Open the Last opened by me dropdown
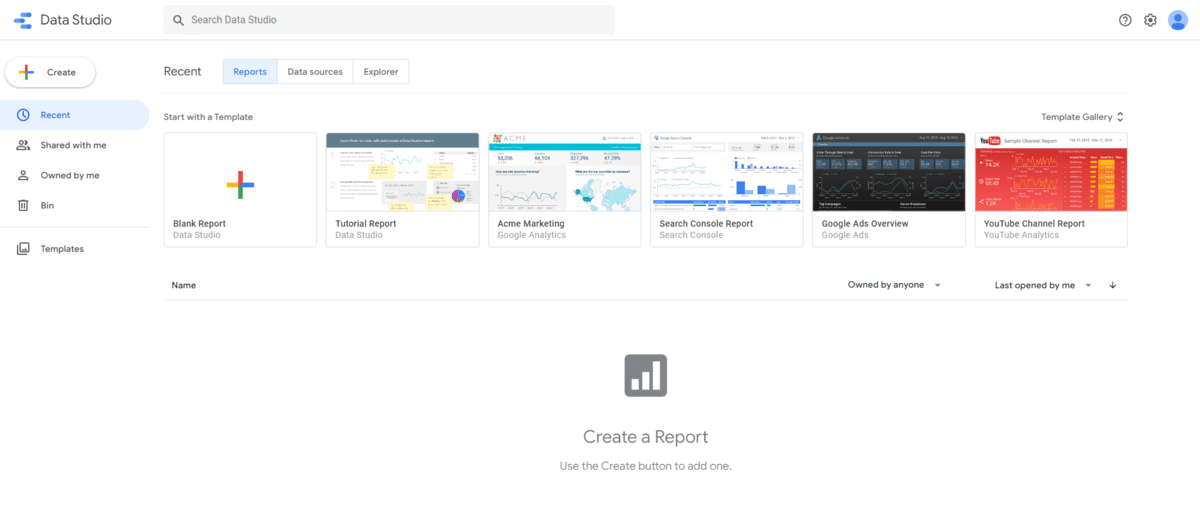Viewport: 1200px width, 525px height. [x=1043, y=285]
